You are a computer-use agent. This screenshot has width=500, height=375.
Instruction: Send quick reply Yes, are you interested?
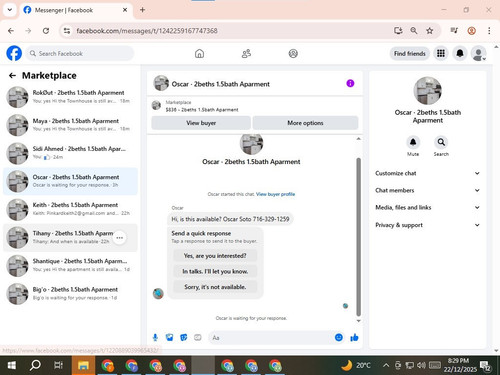tap(215, 256)
